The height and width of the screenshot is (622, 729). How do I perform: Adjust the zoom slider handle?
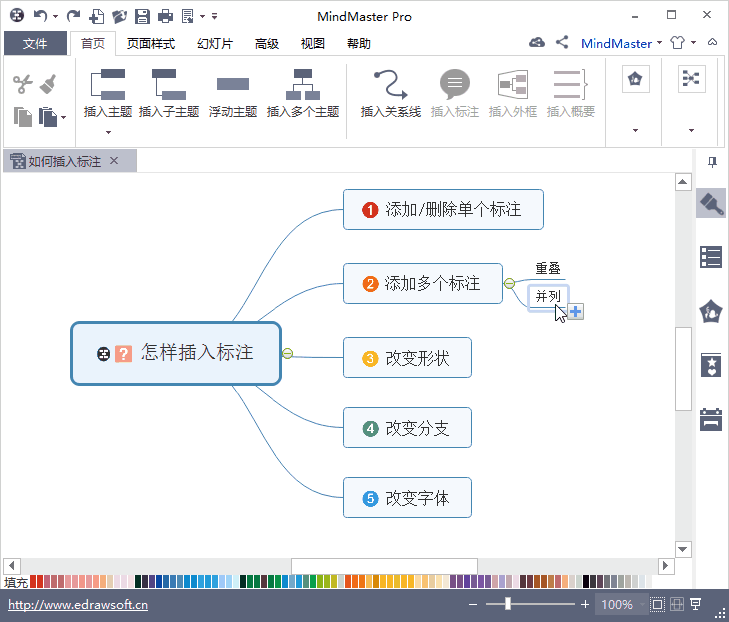click(508, 604)
